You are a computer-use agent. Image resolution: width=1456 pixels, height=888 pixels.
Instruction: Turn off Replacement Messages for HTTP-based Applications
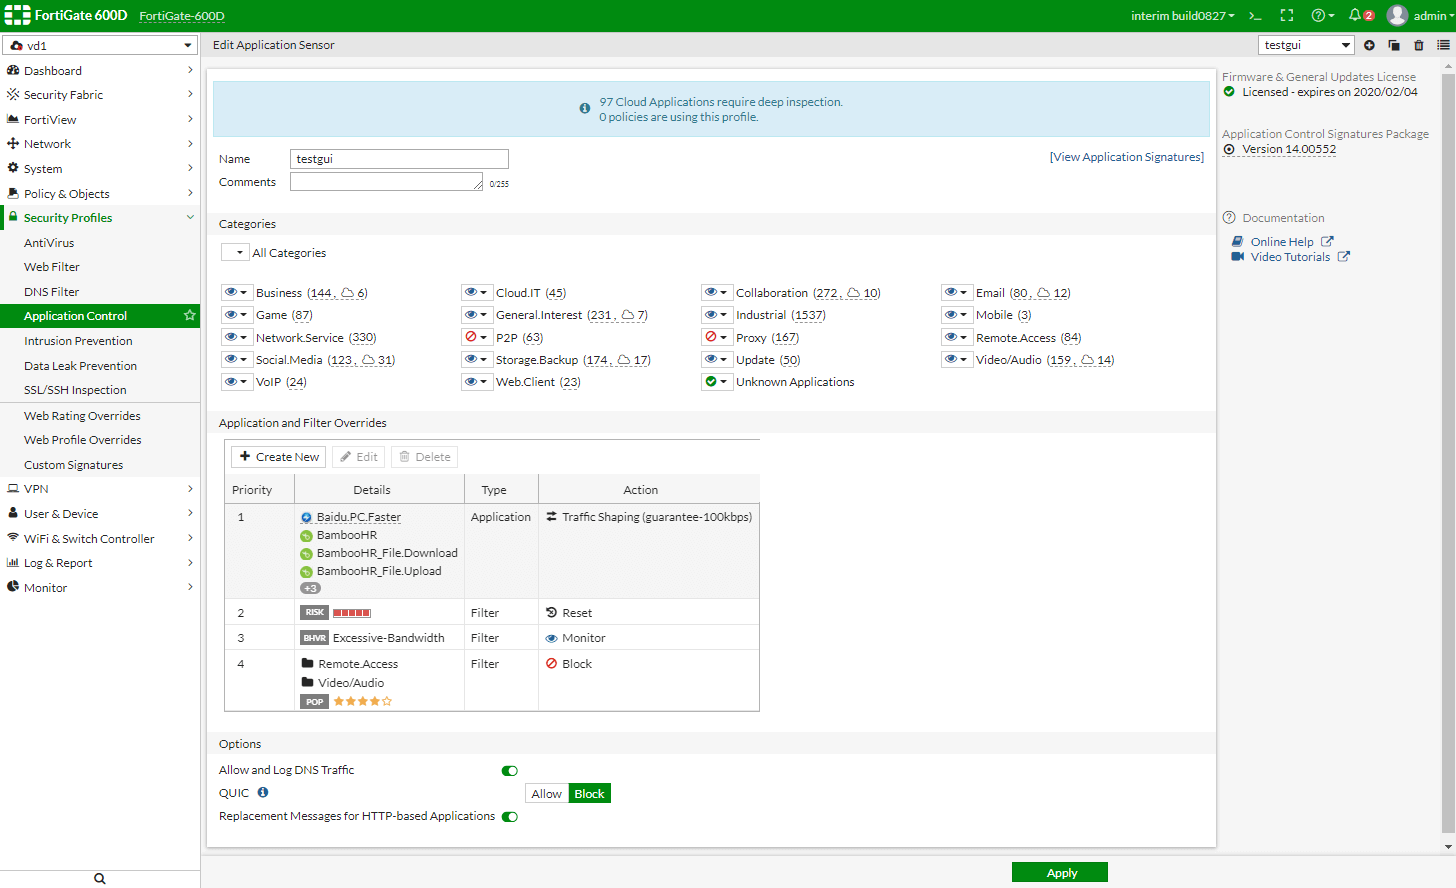coord(510,816)
